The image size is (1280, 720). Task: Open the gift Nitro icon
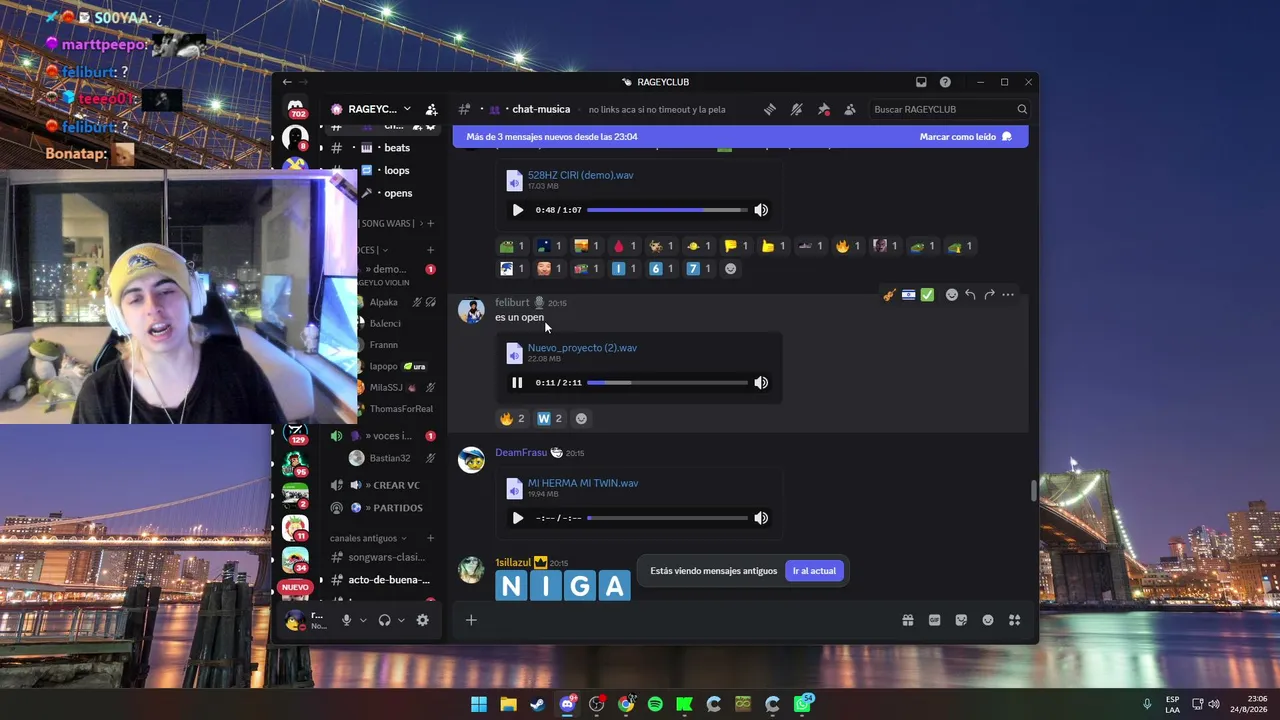[908, 620]
